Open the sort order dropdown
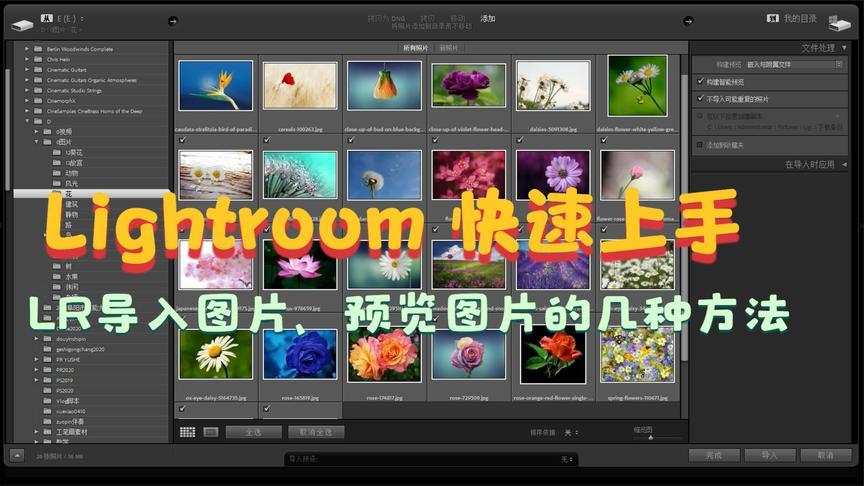The height and width of the screenshot is (486, 864). point(571,433)
